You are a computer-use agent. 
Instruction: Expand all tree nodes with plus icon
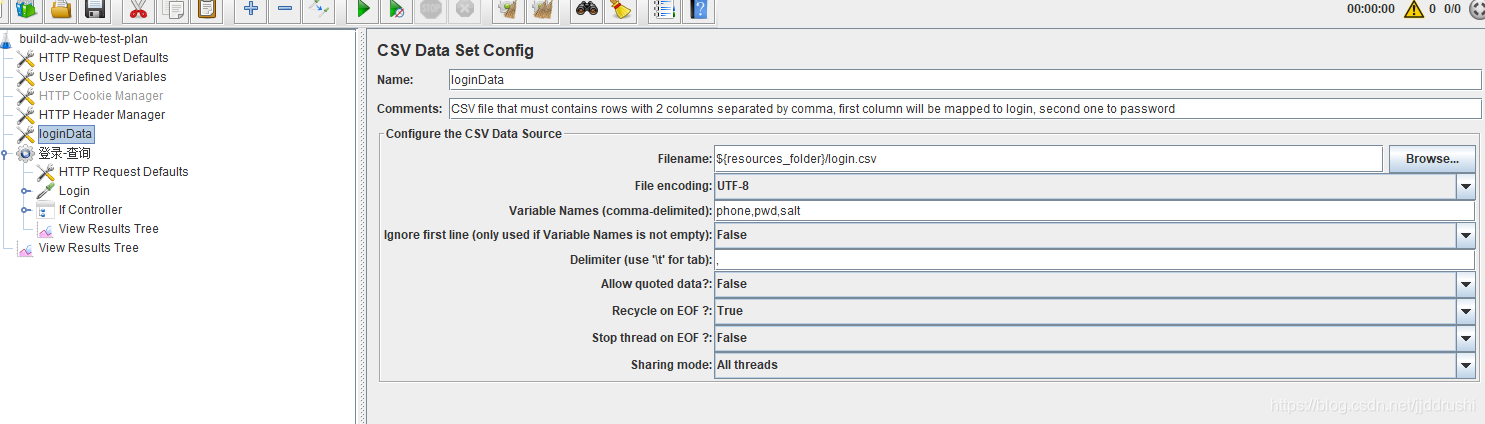pos(251,10)
